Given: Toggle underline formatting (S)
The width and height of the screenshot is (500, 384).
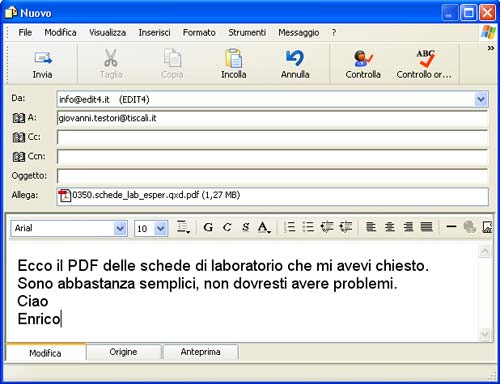Looking at the screenshot, I should click(246, 227).
